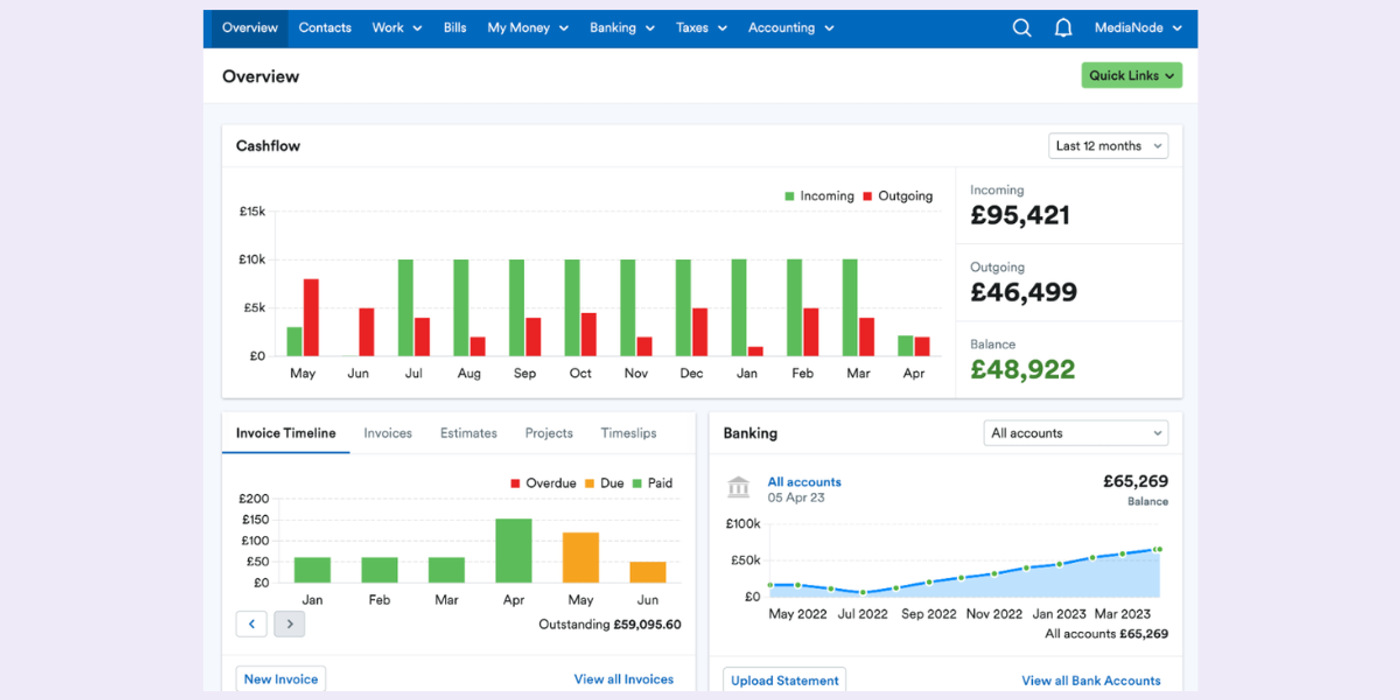Image resolution: width=1400 pixels, height=700 pixels.
Task: Advance the Invoice Timeline with right arrow
Action: point(289,623)
